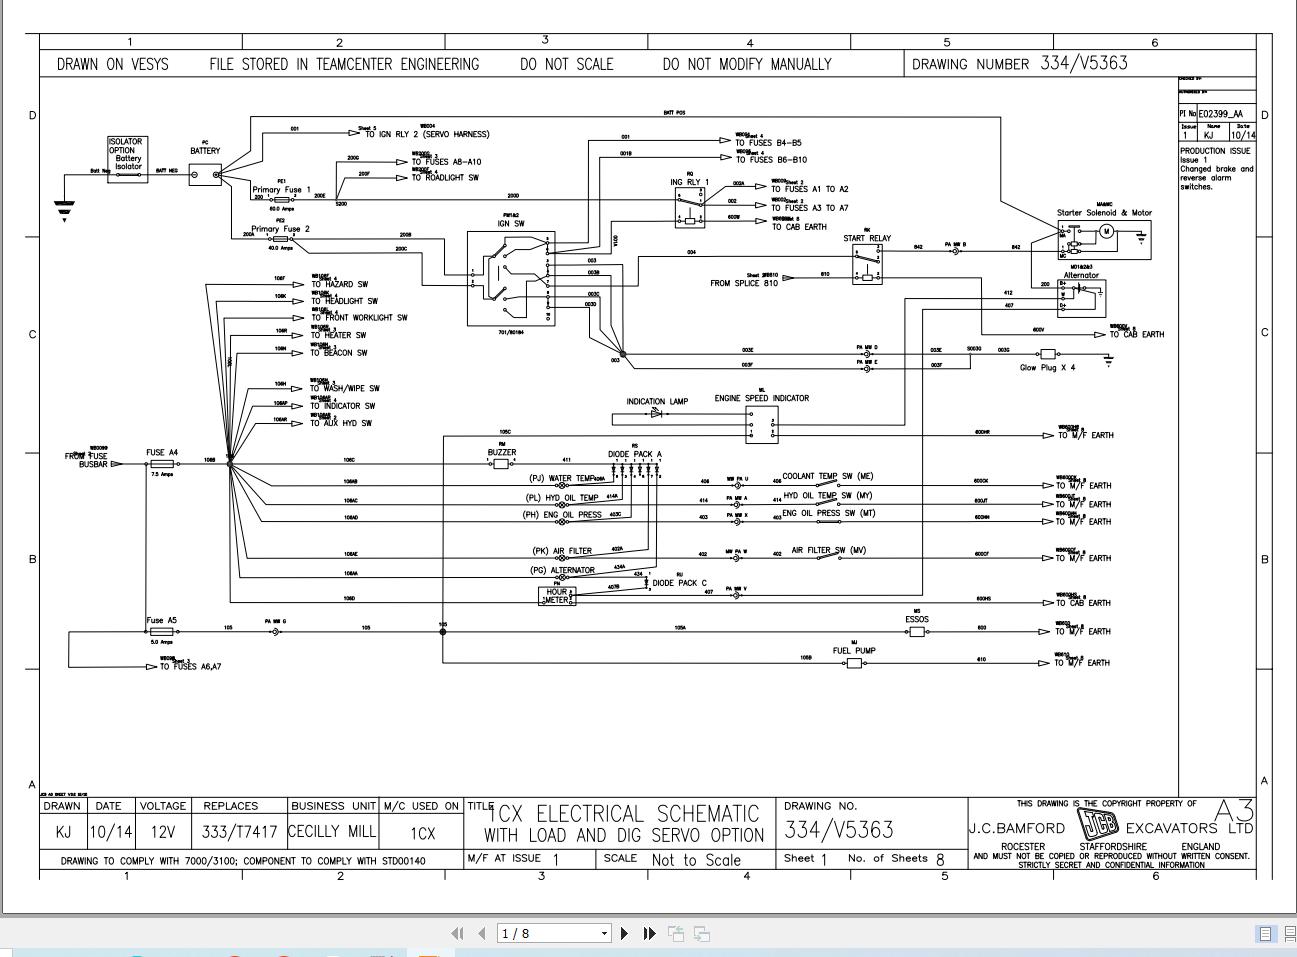The width and height of the screenshot is (1297, 957).
Task: Click the HOUR METER box
Action: (558, 597)
